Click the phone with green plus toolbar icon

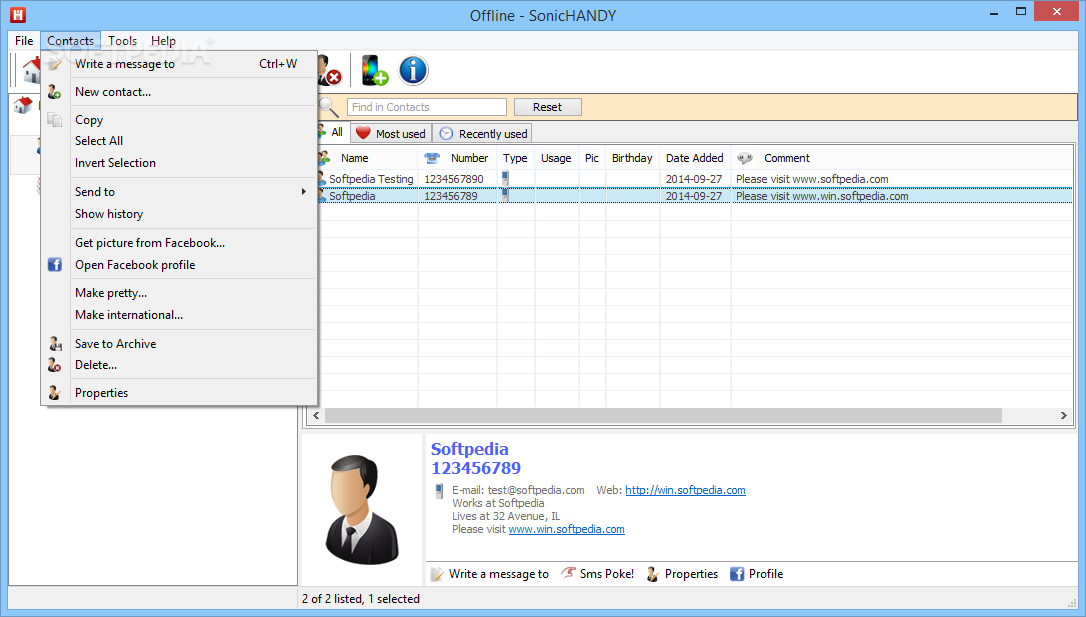[x=375, y=70]
